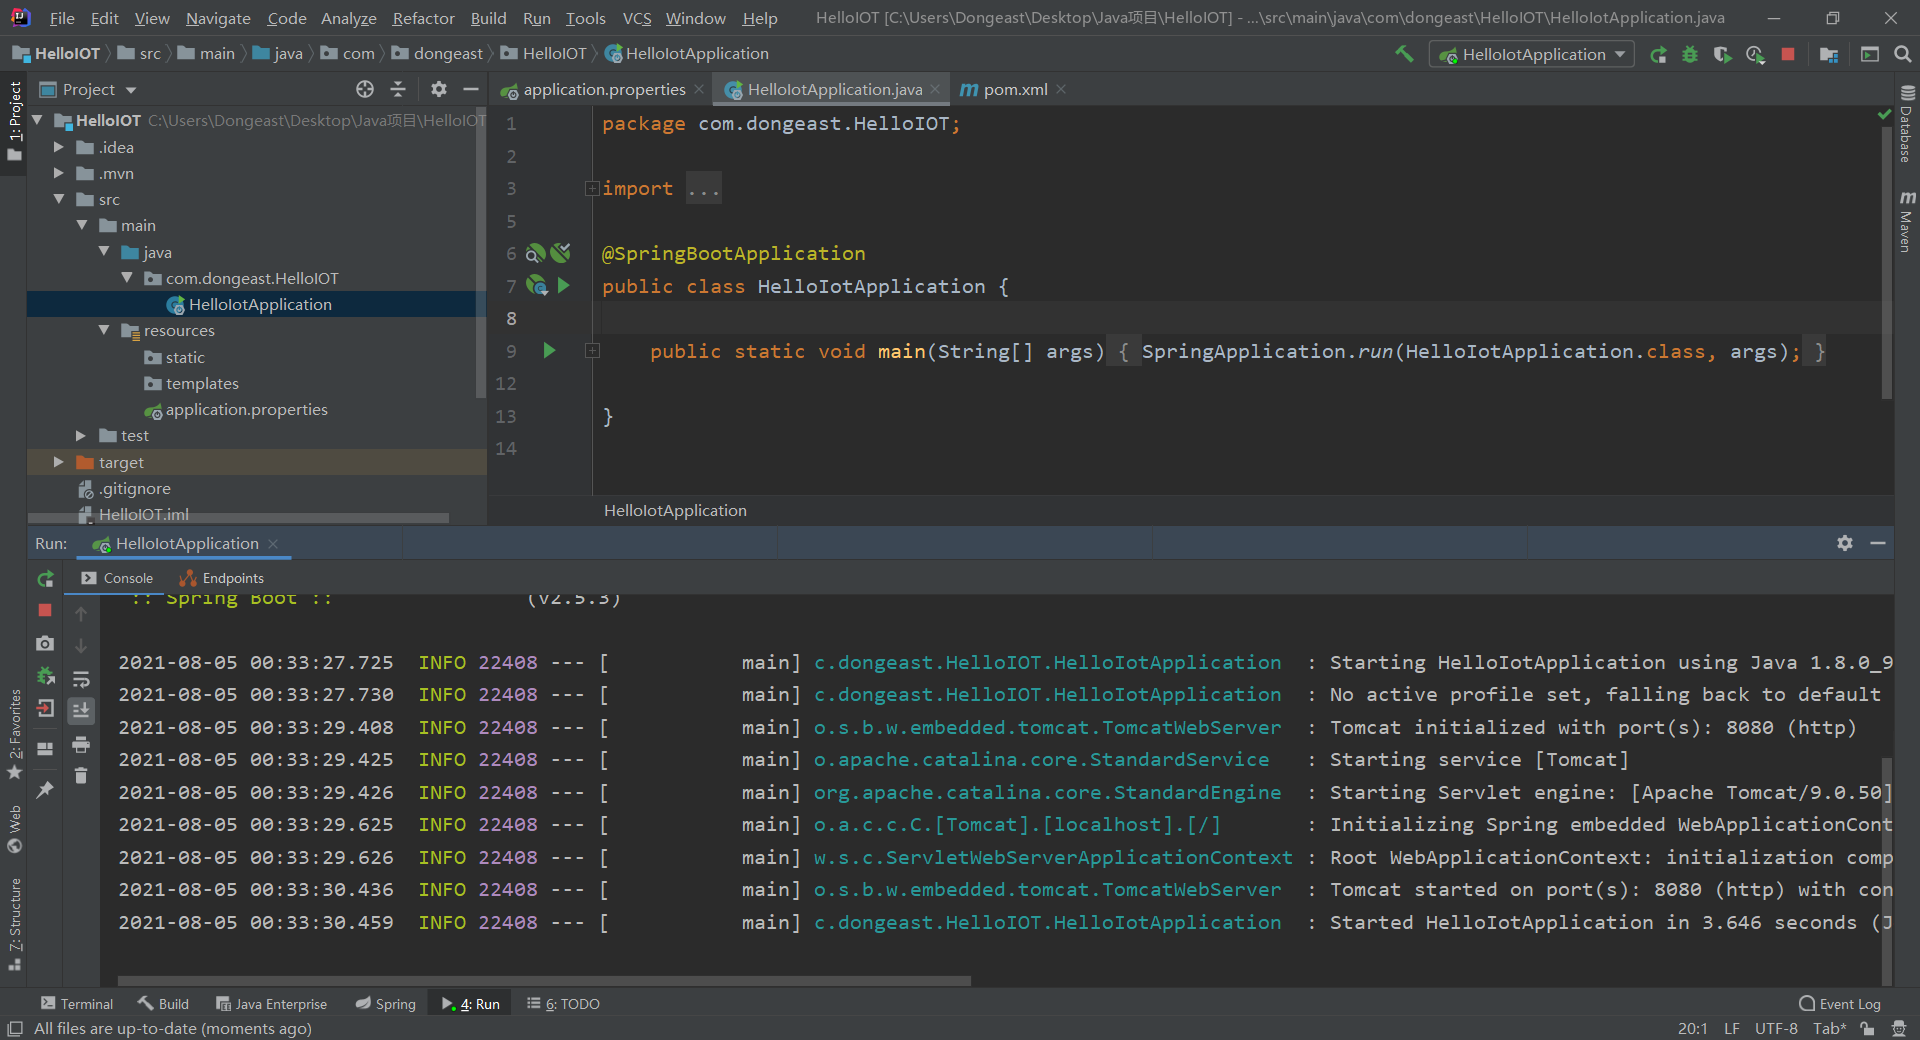Expand the test folder
The width and height of the screenshot is (1920, 1040).
click(81, 435)
